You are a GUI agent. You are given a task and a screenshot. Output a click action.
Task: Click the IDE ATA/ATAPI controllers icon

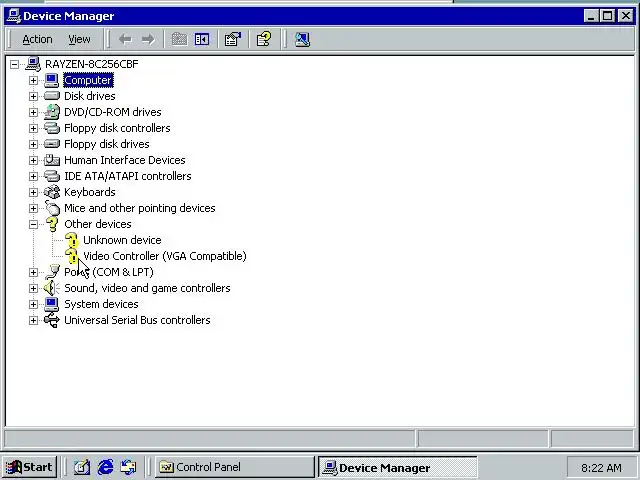pyautogui.click(x=52, y=176)
